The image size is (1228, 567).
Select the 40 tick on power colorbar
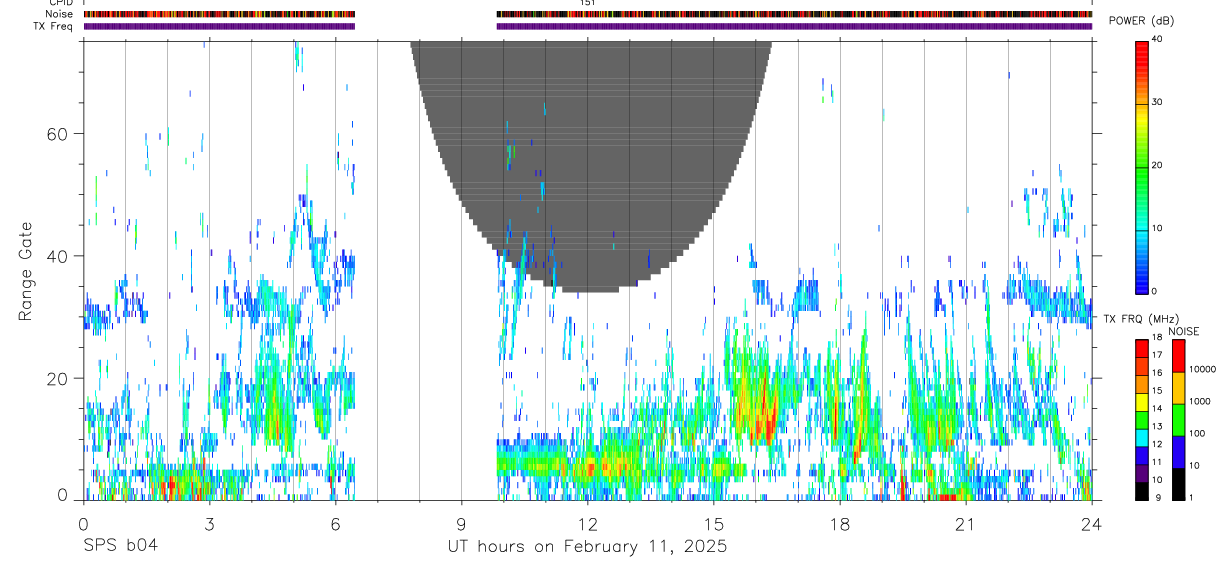click(x=1157, y=39)
